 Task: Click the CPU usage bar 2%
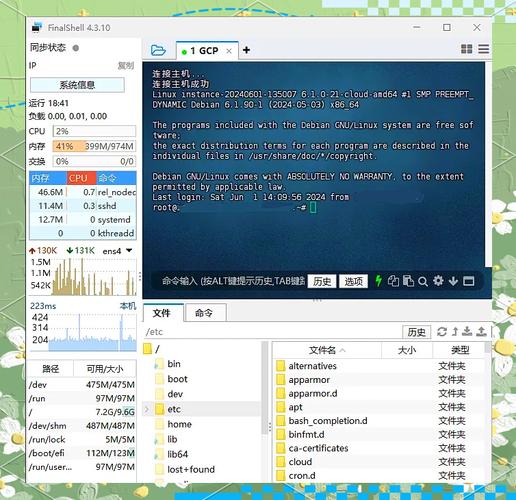pyautogui.click(x=94, y=131)
